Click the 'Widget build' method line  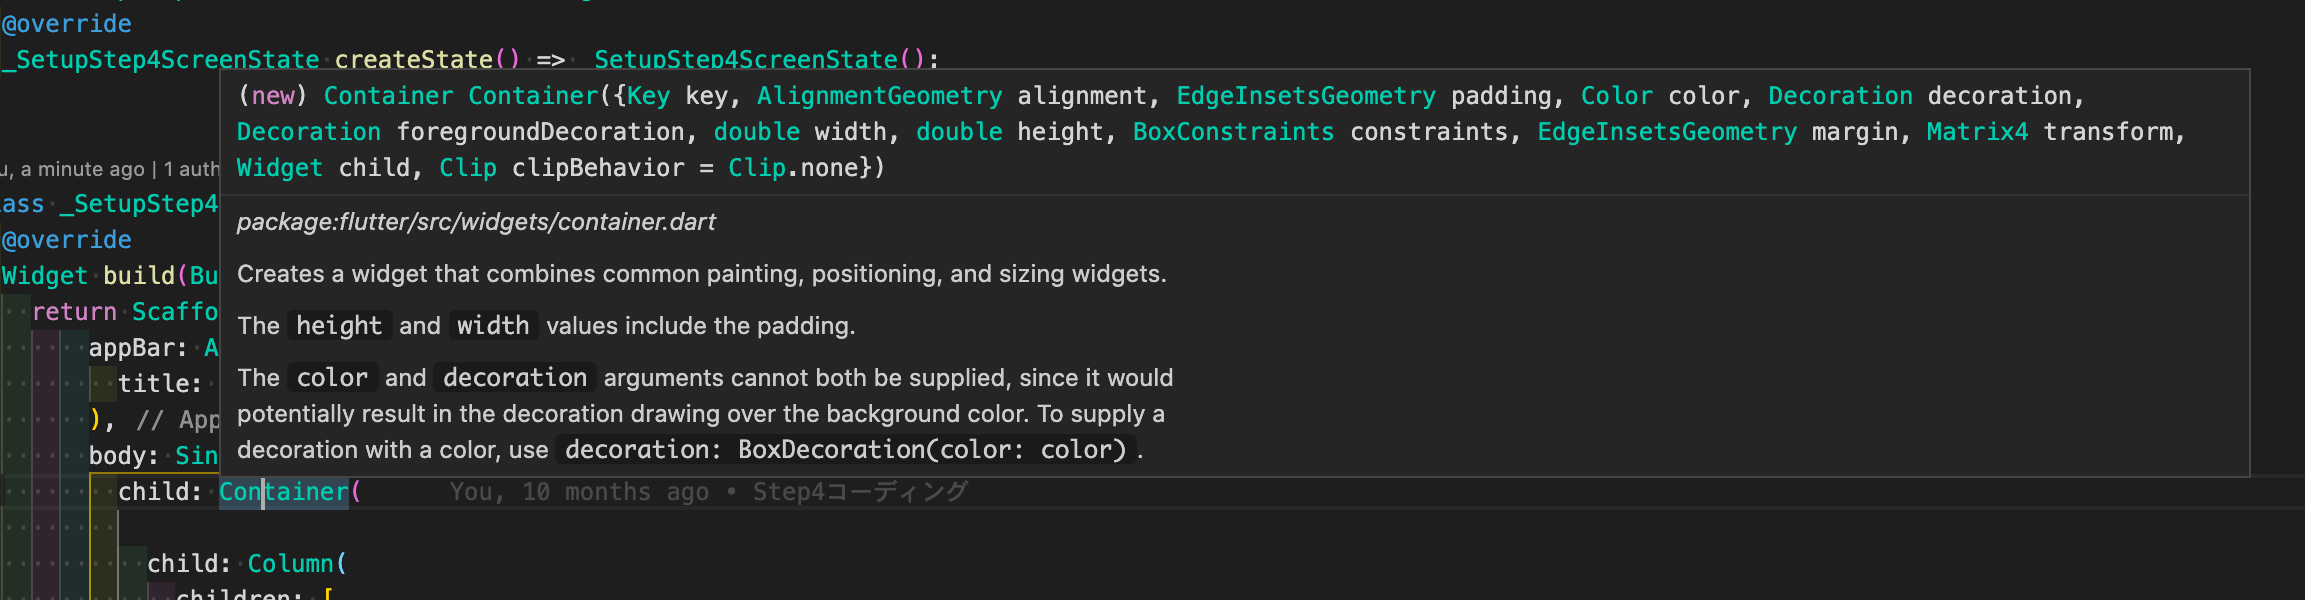(110, 276)
